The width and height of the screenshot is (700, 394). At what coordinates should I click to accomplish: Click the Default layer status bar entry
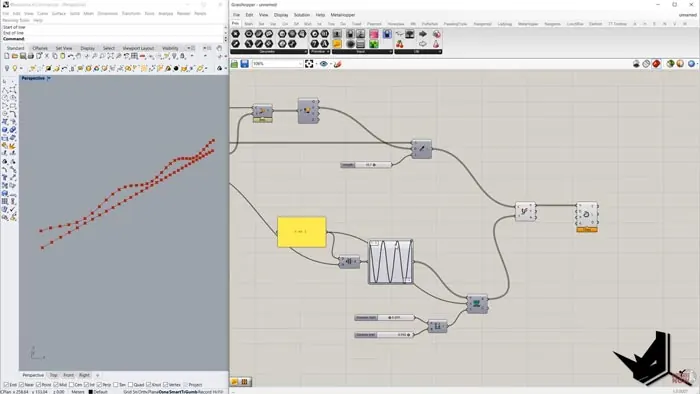click(x=98, y=392)
